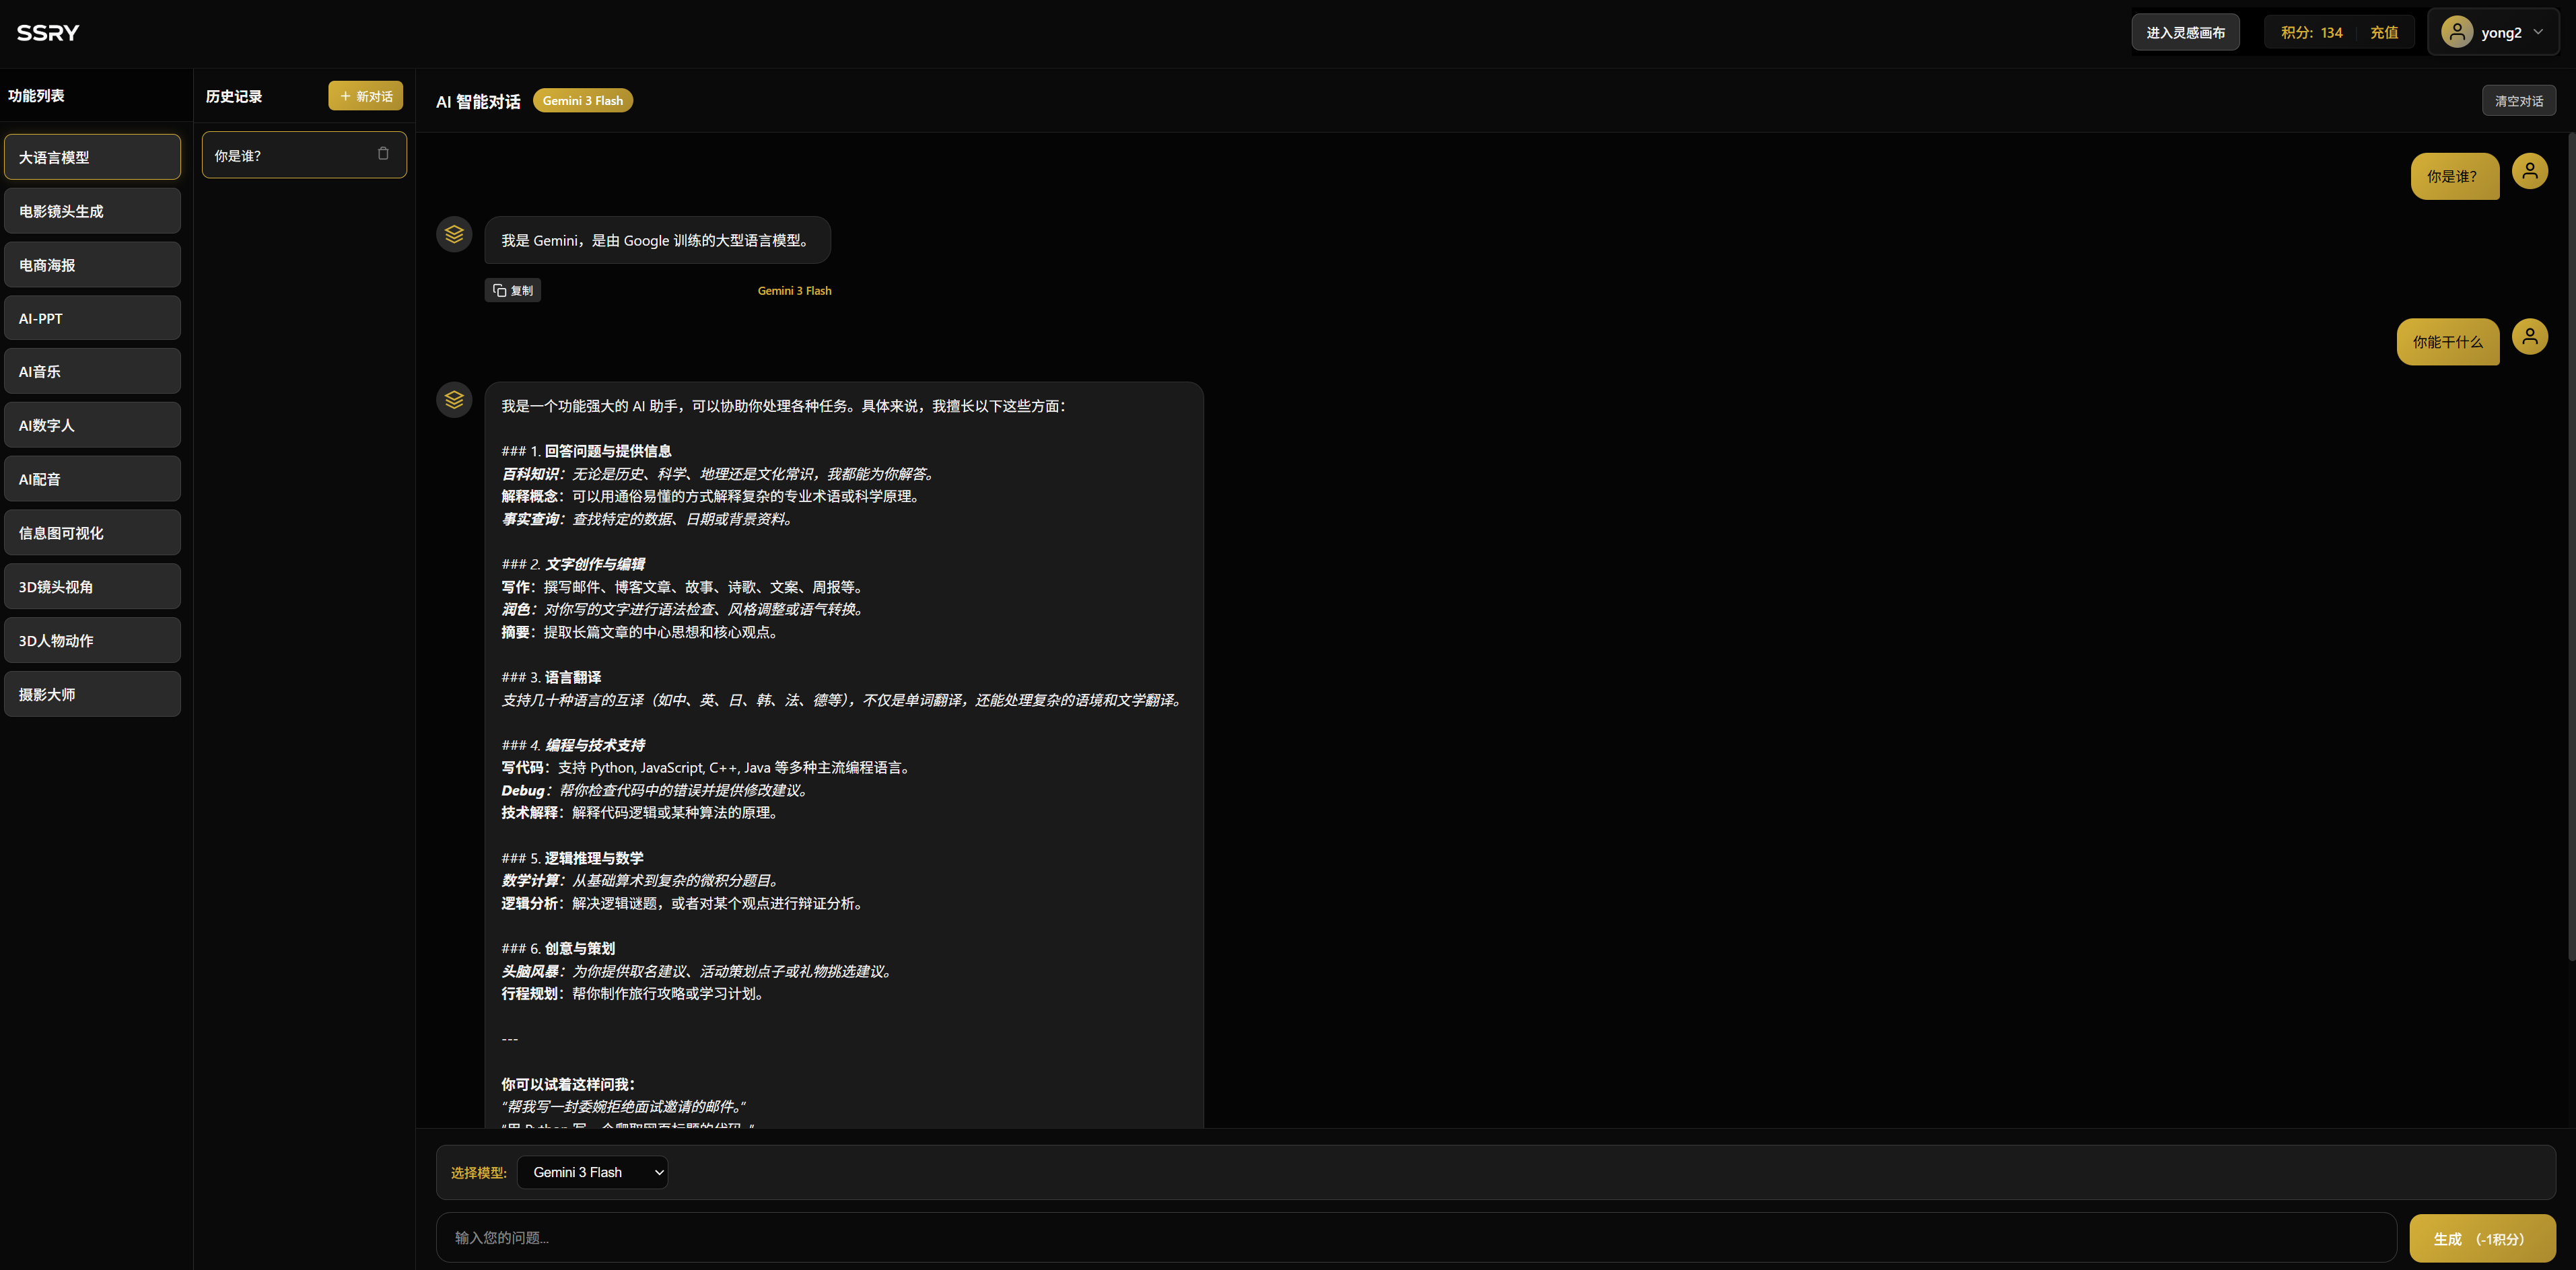Click user avatar beside 你是谁? message

pyautogui.click(x=2529, y=171)
